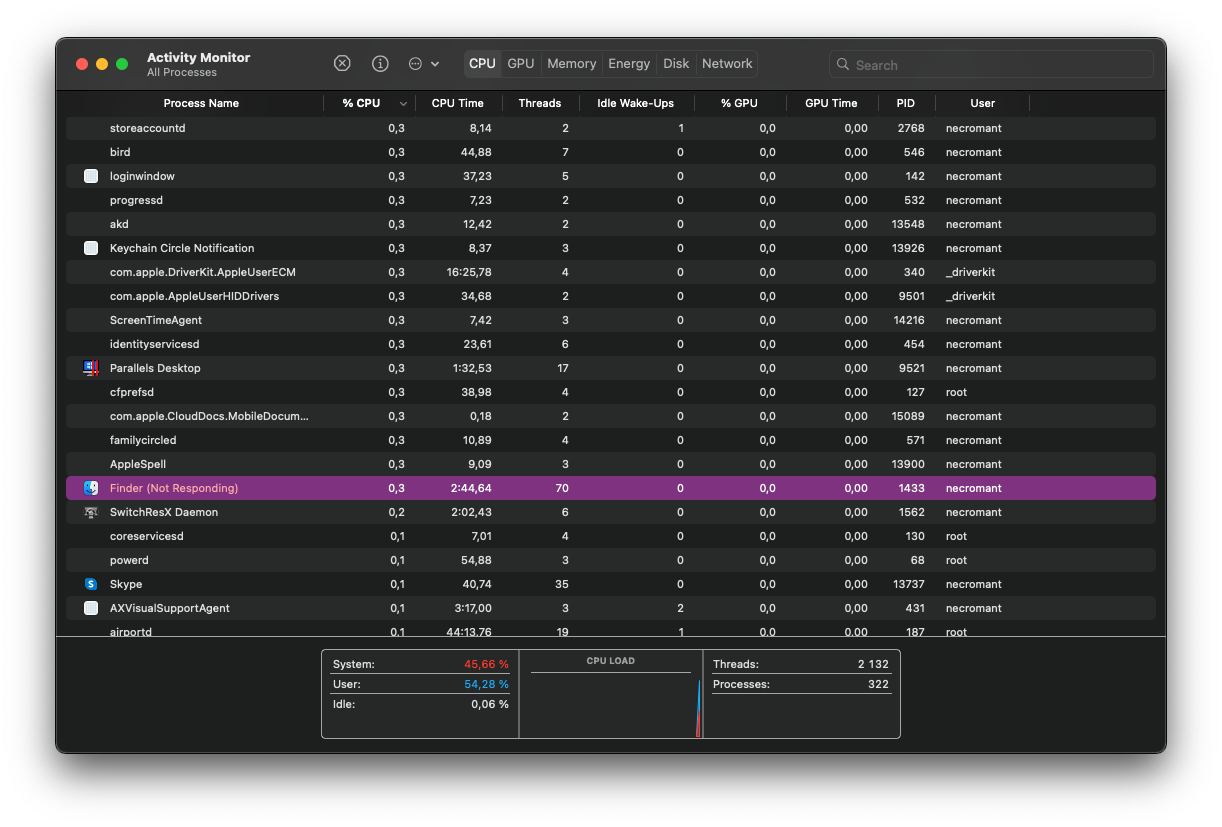The image size is (1222, 827).
Task: Switch to the Network tab
Action: pos(727,63)
